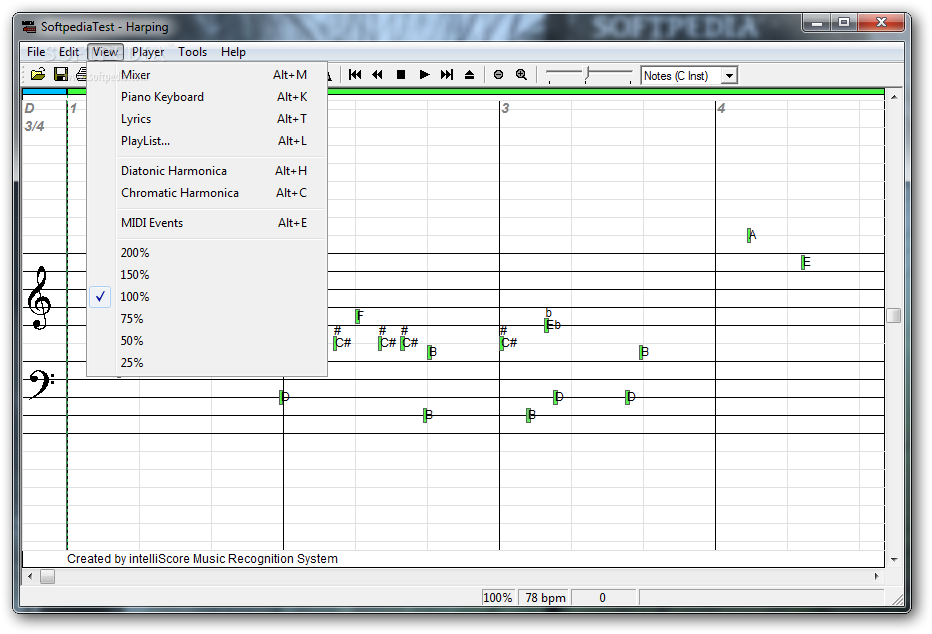Click the 78 bpm status bar field

click(x=544, y=598)
